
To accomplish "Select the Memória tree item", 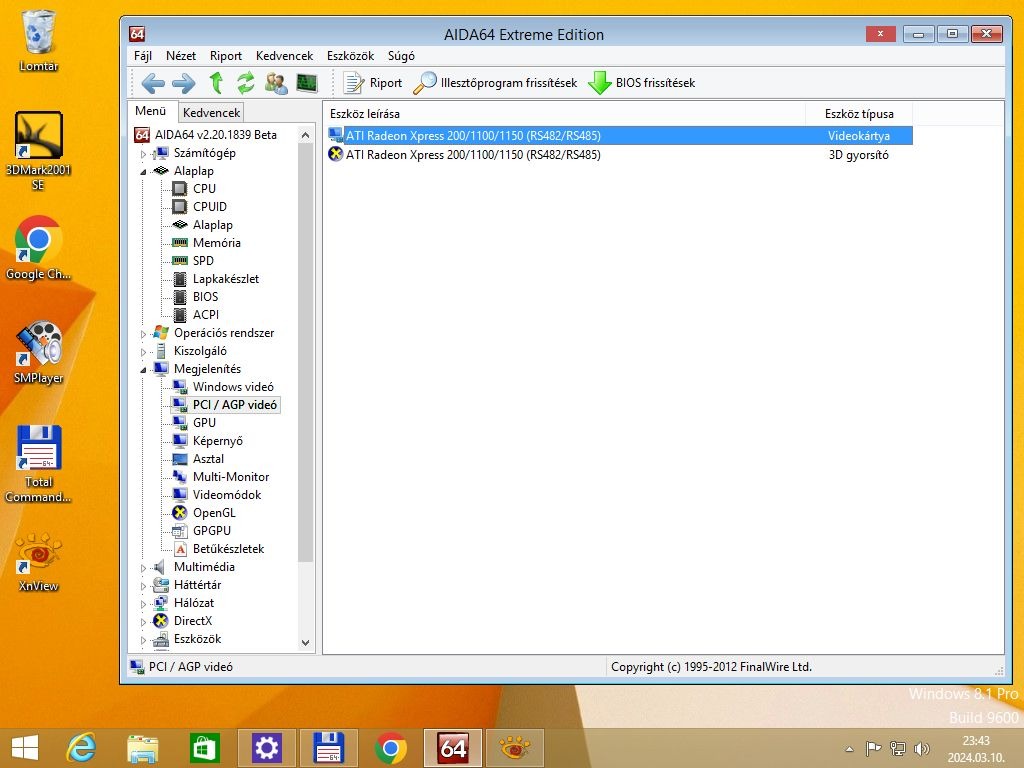I will pos(216,242).
